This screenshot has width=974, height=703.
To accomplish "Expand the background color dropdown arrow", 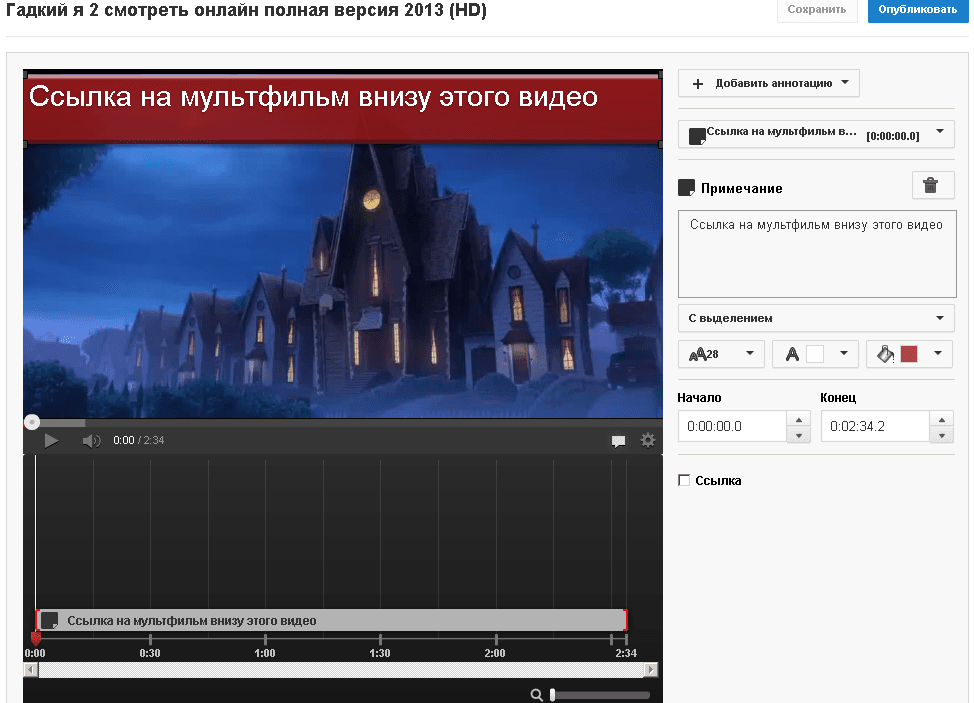I will [x=938, y=353].
